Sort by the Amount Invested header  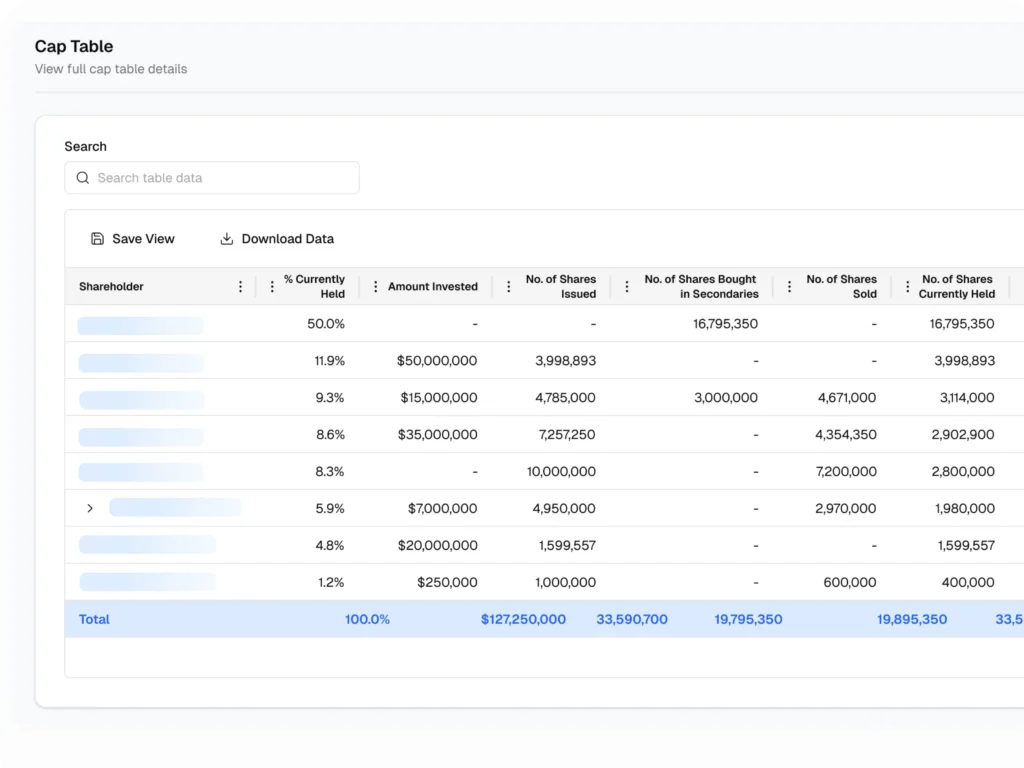[432, 286]
